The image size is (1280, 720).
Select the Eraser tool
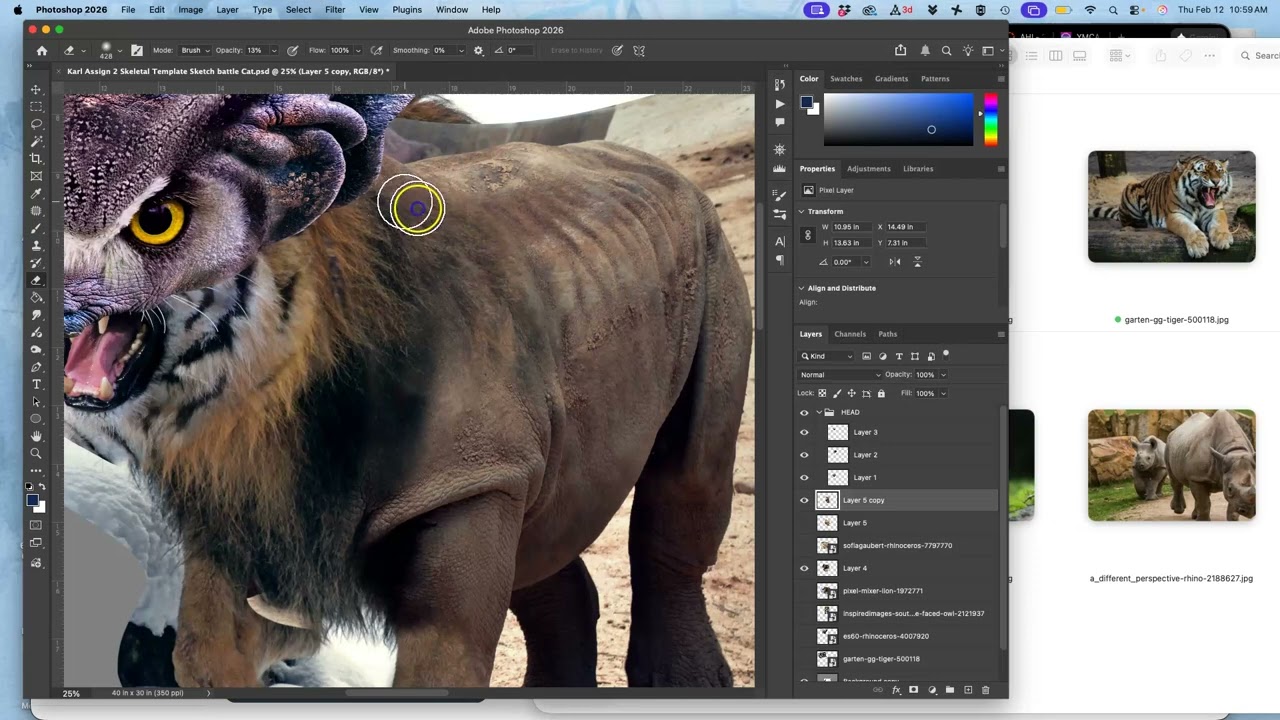tap(36, 280)
